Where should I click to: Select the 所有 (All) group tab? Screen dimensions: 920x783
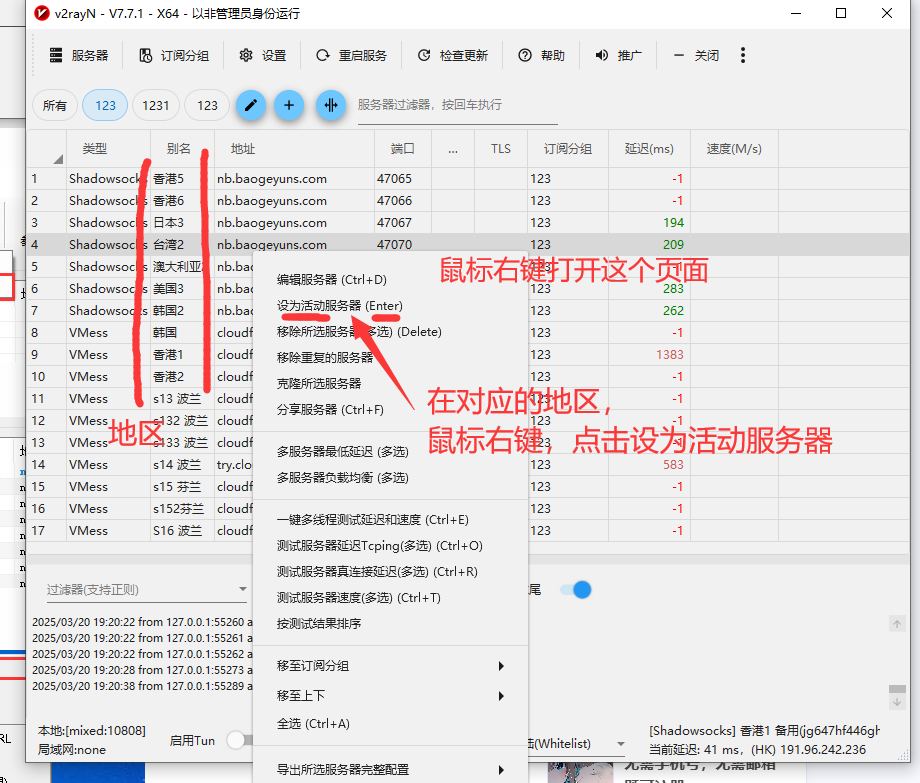pyautogui.click(x=55, y=105)
